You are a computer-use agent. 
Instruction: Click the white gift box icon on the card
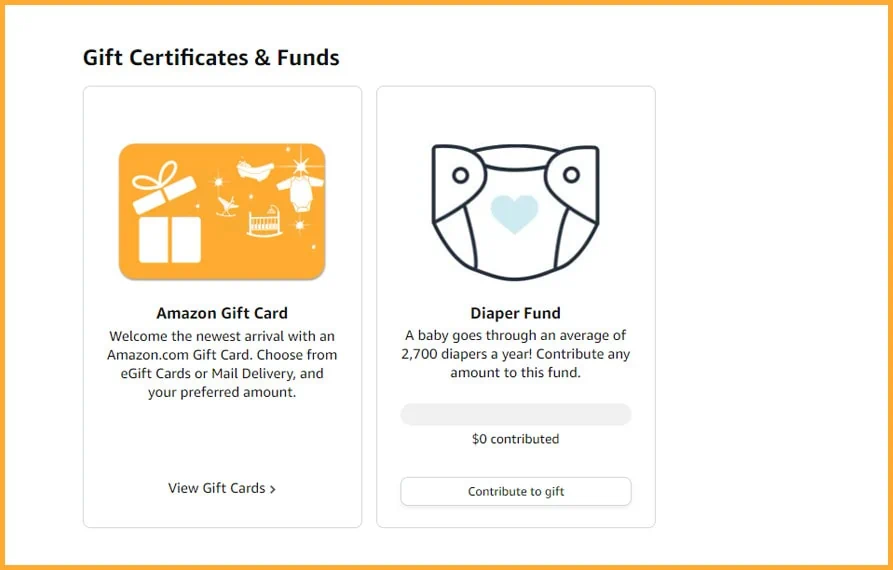167,212
